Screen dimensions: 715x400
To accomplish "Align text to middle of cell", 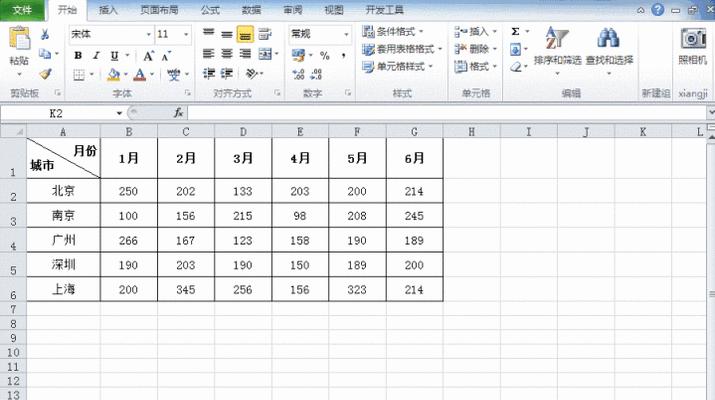I will point(227,34).
